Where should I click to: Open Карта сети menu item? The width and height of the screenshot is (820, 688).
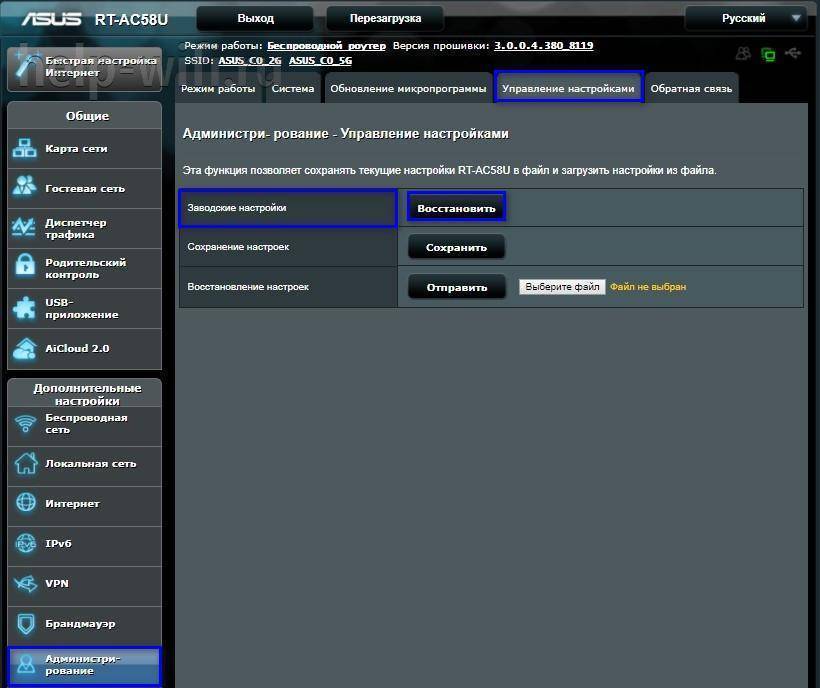[85, 148]
